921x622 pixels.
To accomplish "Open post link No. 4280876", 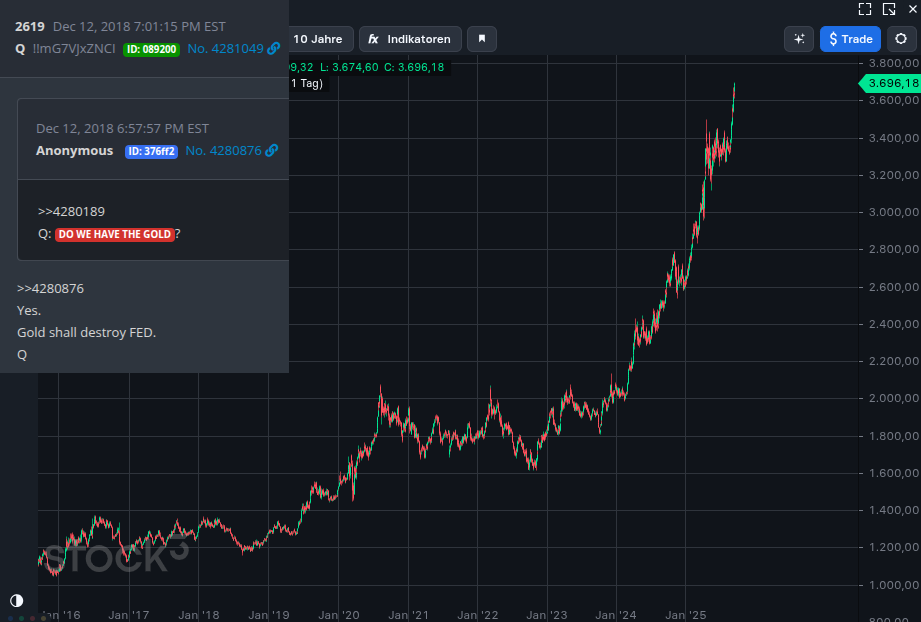I will pyautogui.click(x=223, y=150).
